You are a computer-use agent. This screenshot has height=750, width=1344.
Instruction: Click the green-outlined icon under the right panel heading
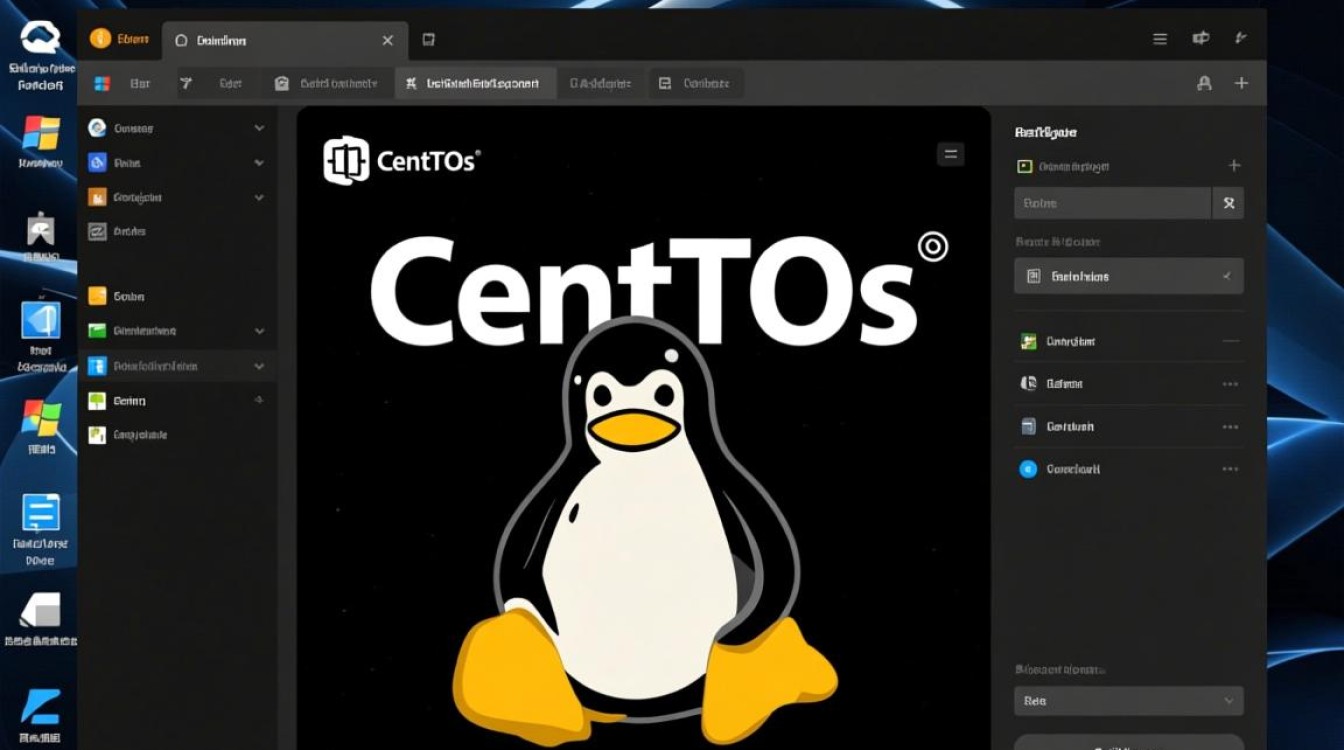pos(1024,166)
